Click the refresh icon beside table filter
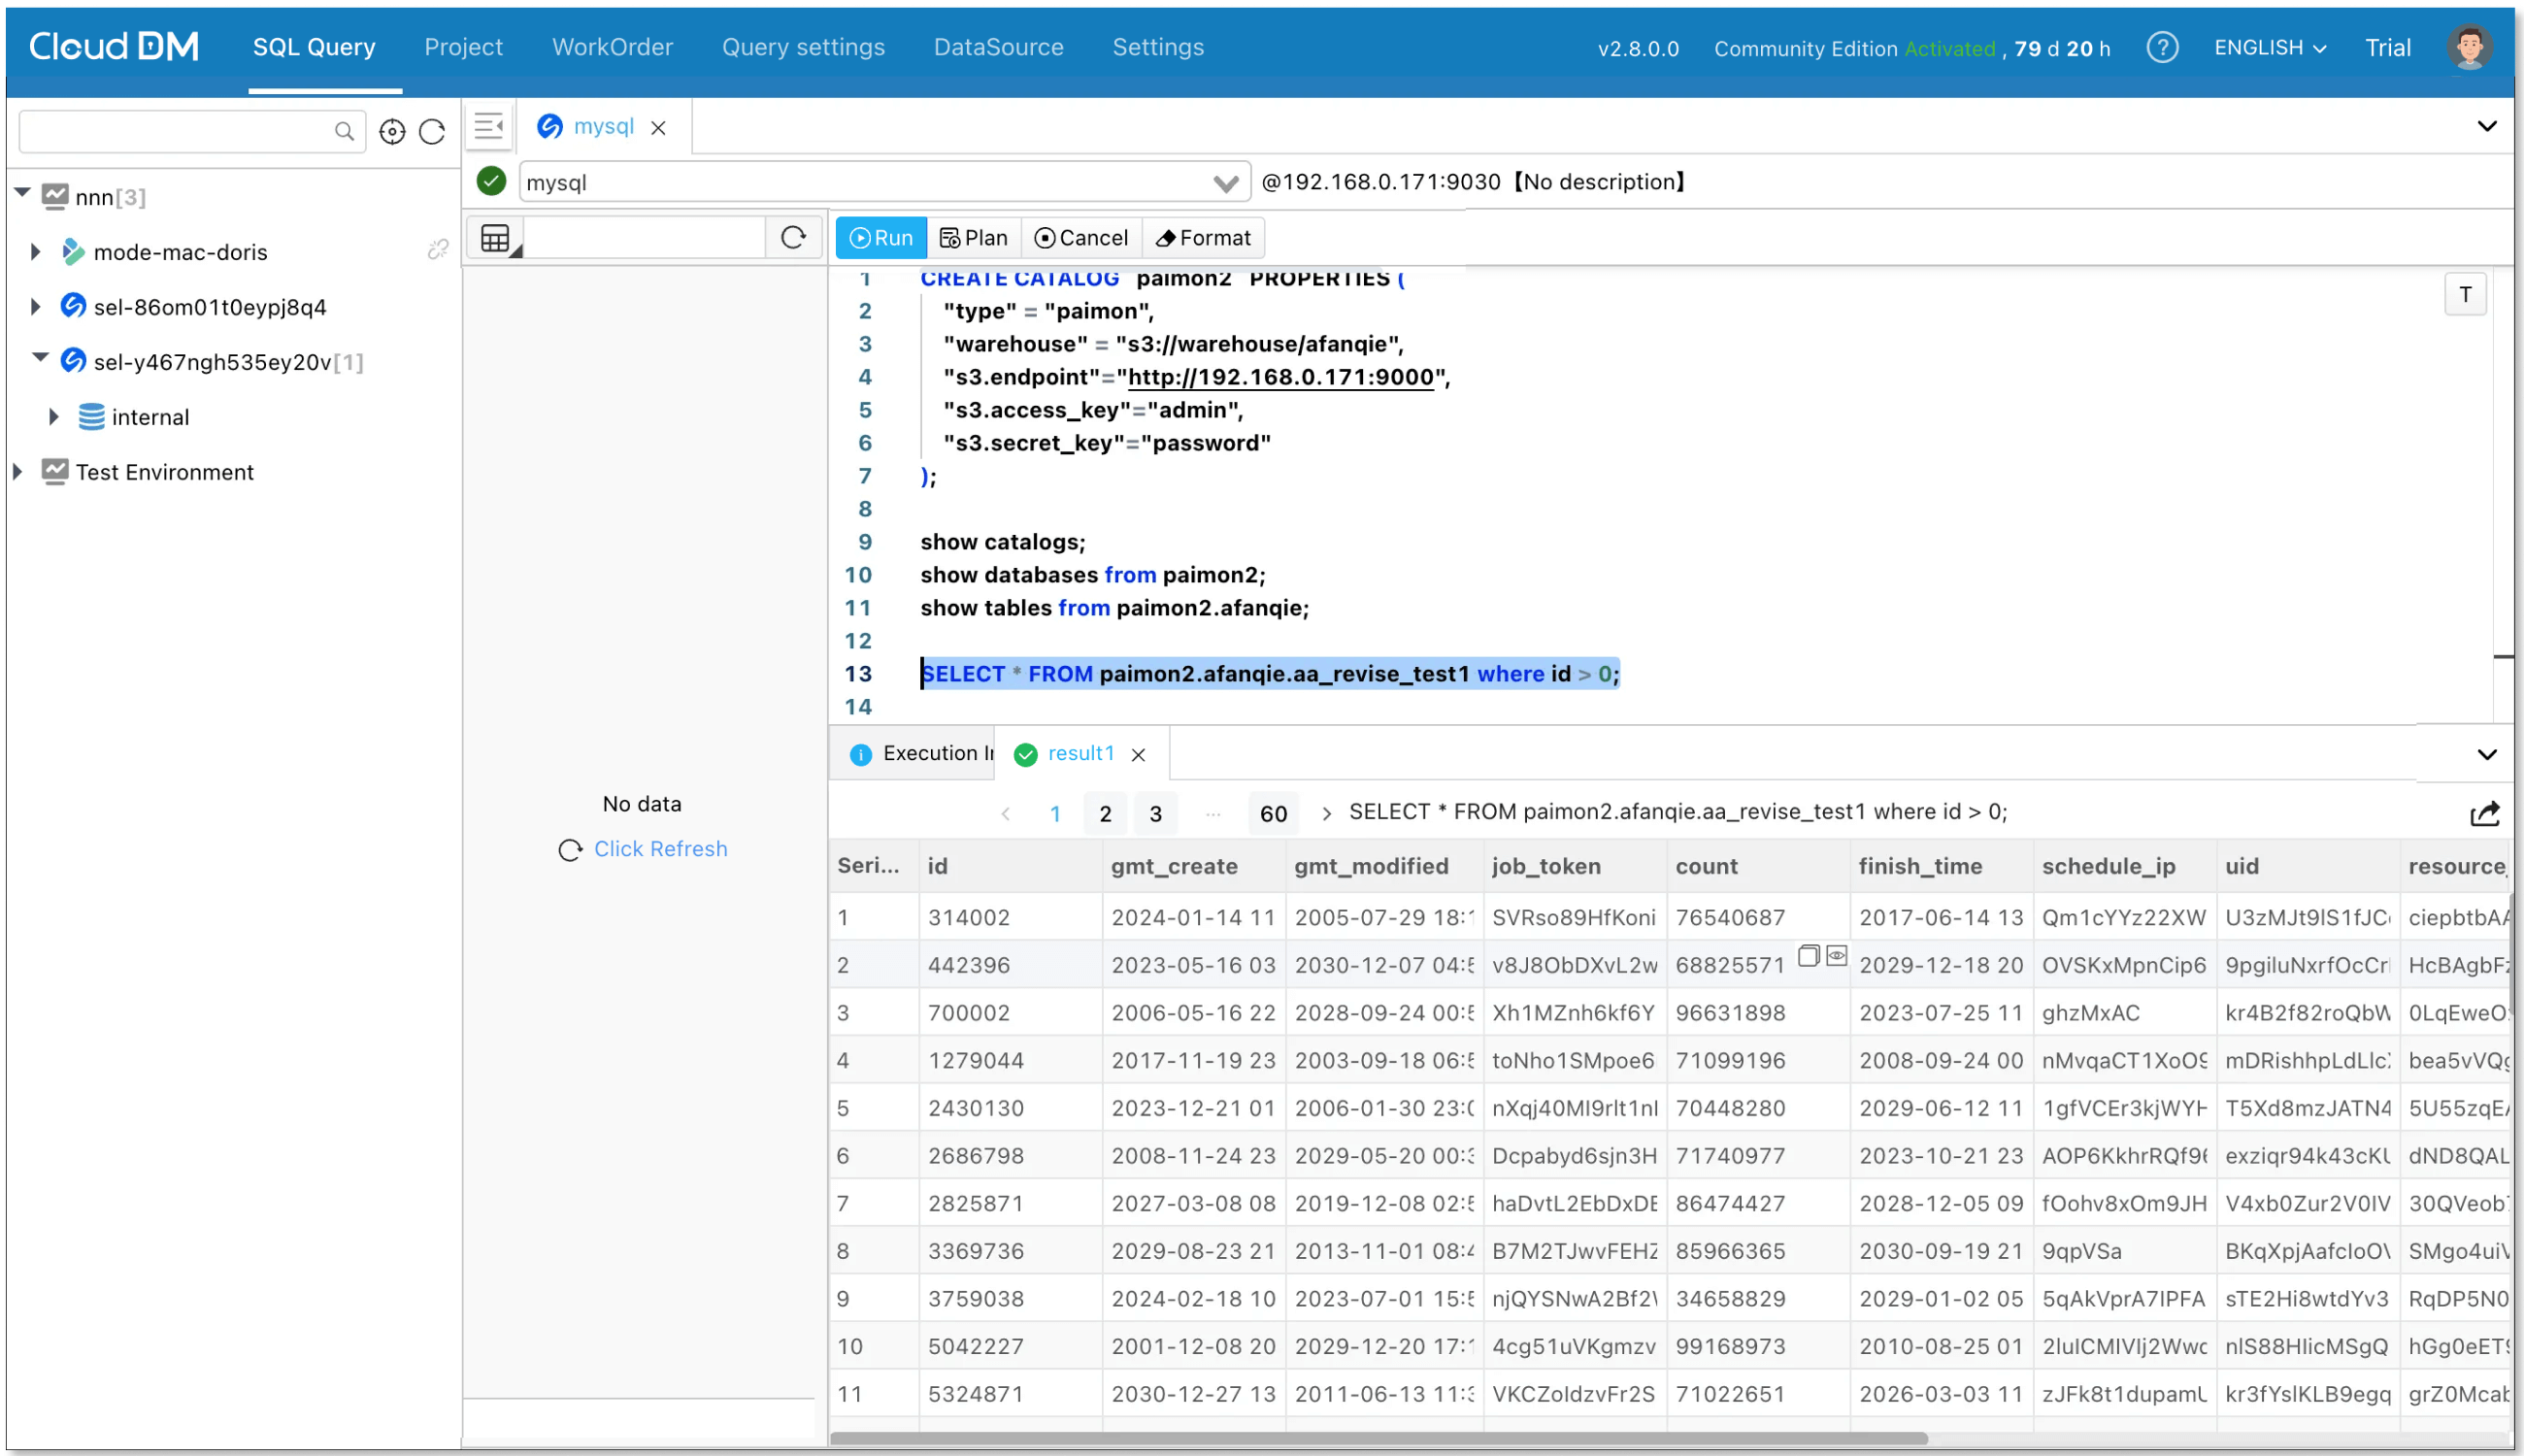Screen dimensions: 2524x1456 click(x=793, y=238)
